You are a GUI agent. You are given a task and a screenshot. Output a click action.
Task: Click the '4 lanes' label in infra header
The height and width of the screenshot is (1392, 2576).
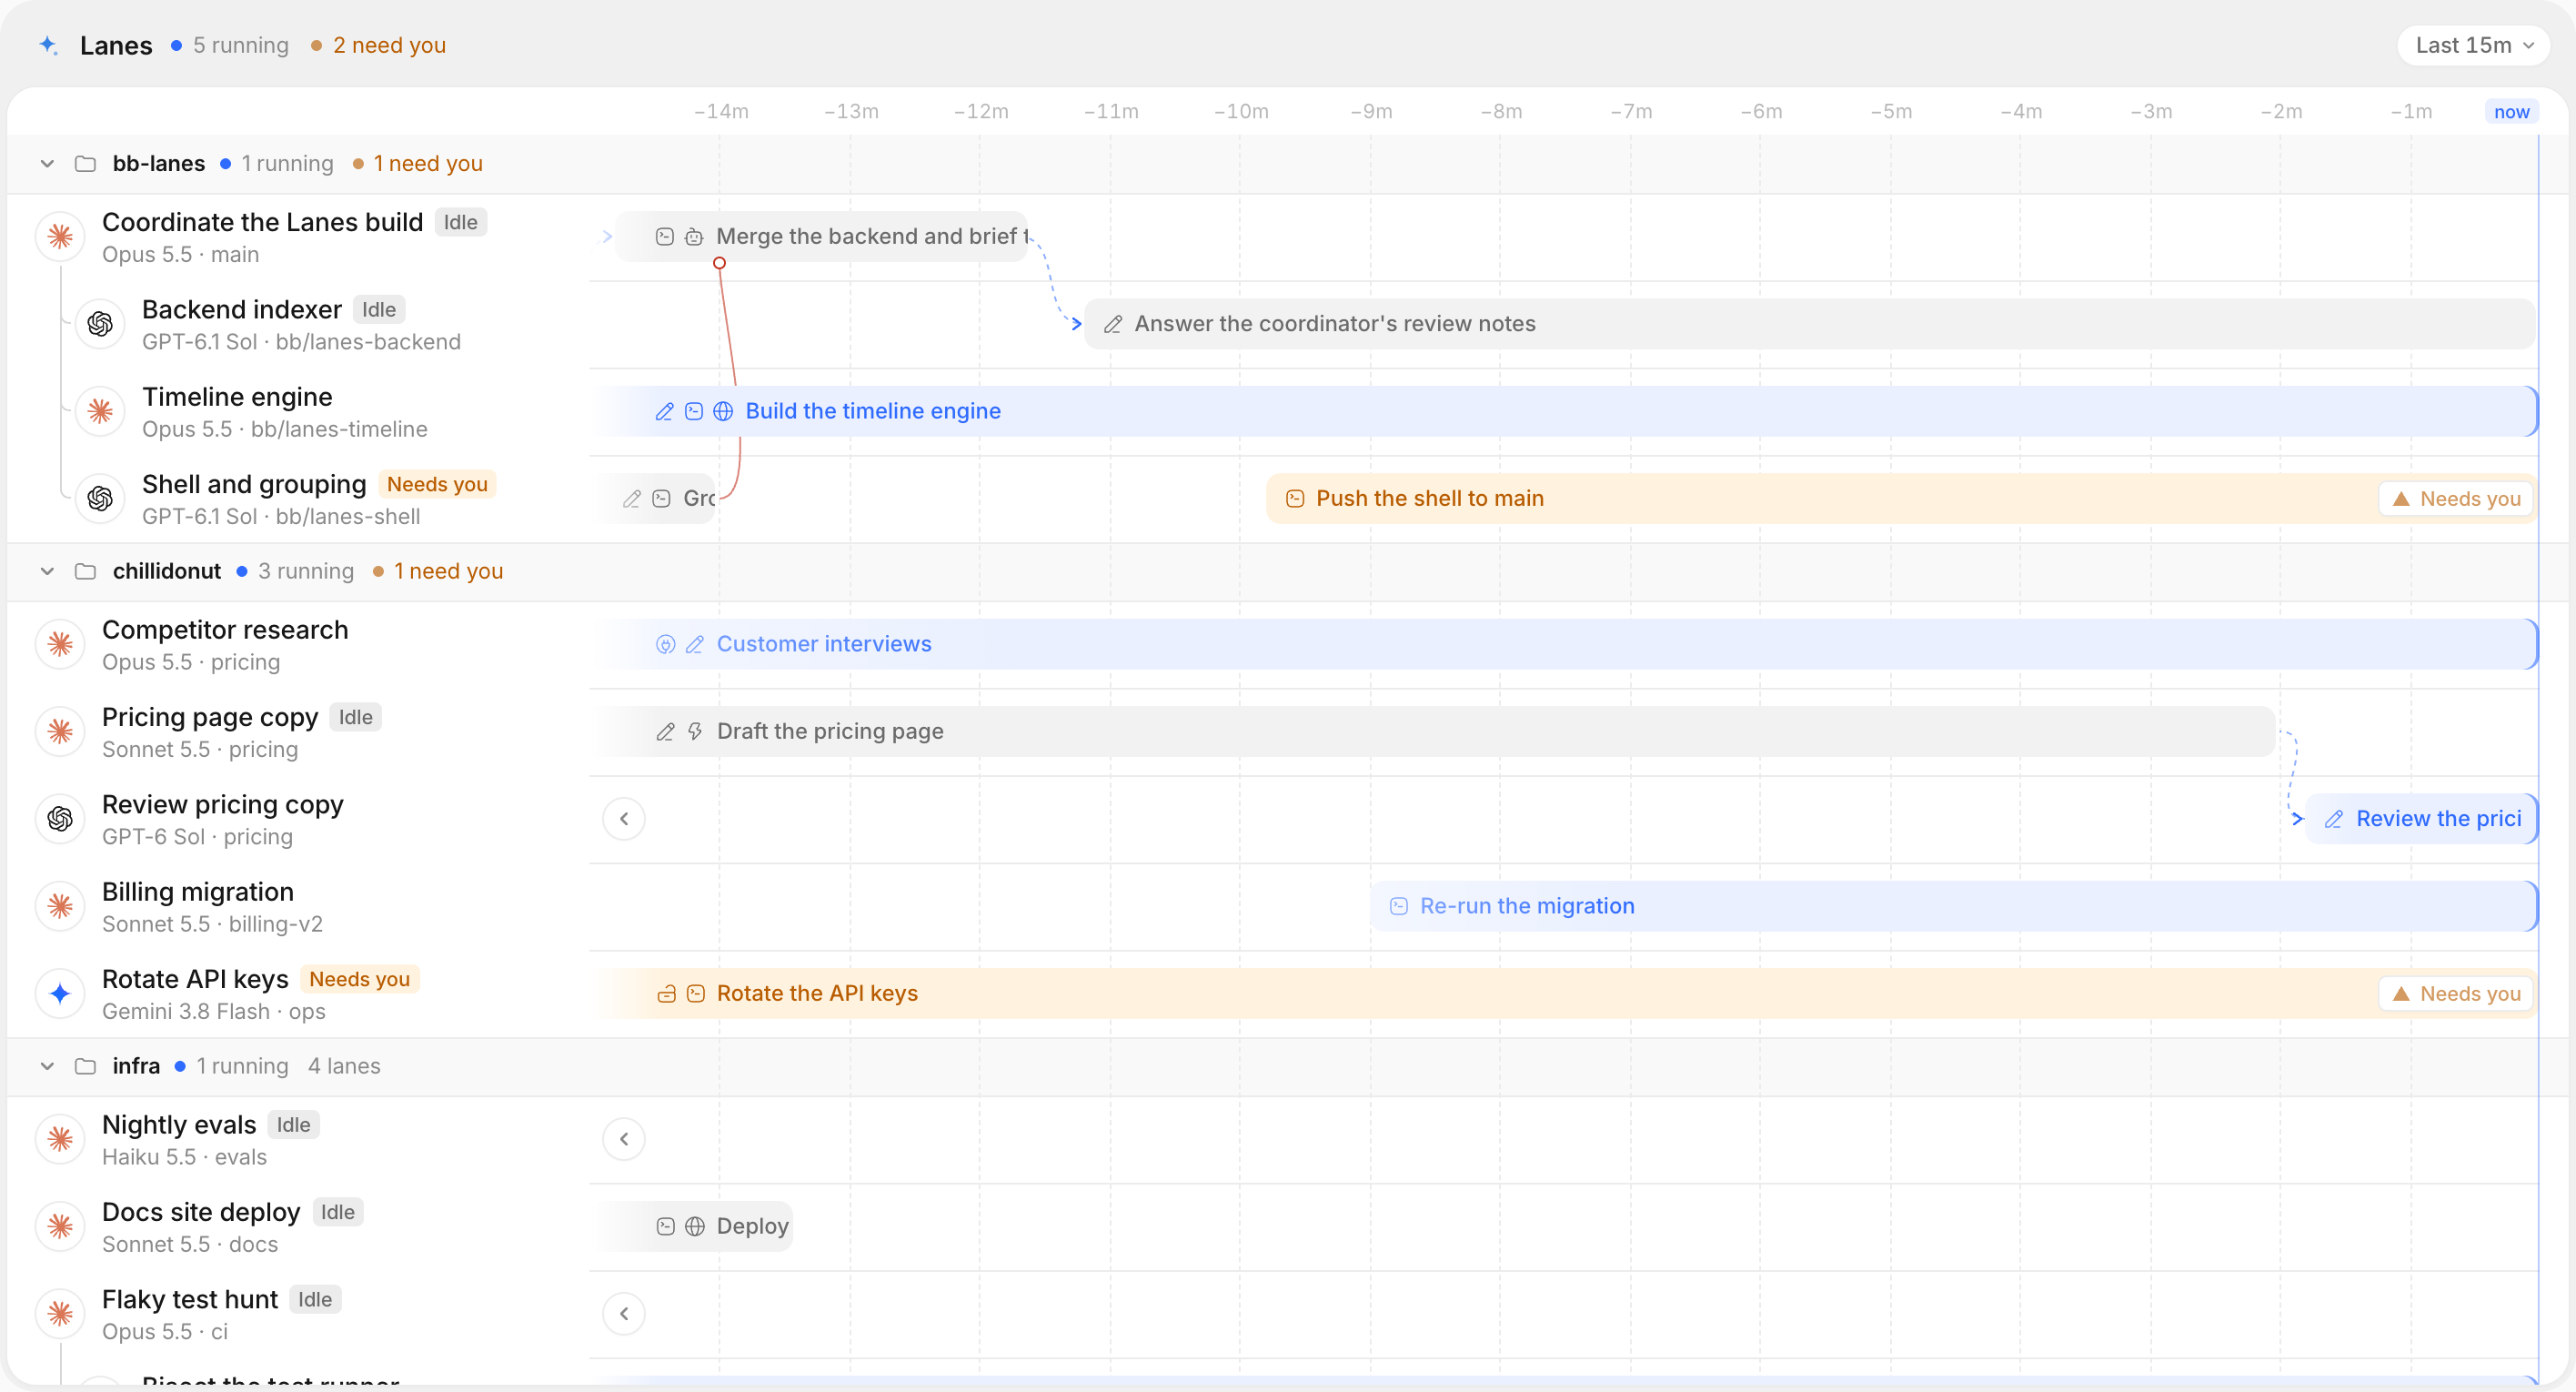(344, 1066)
